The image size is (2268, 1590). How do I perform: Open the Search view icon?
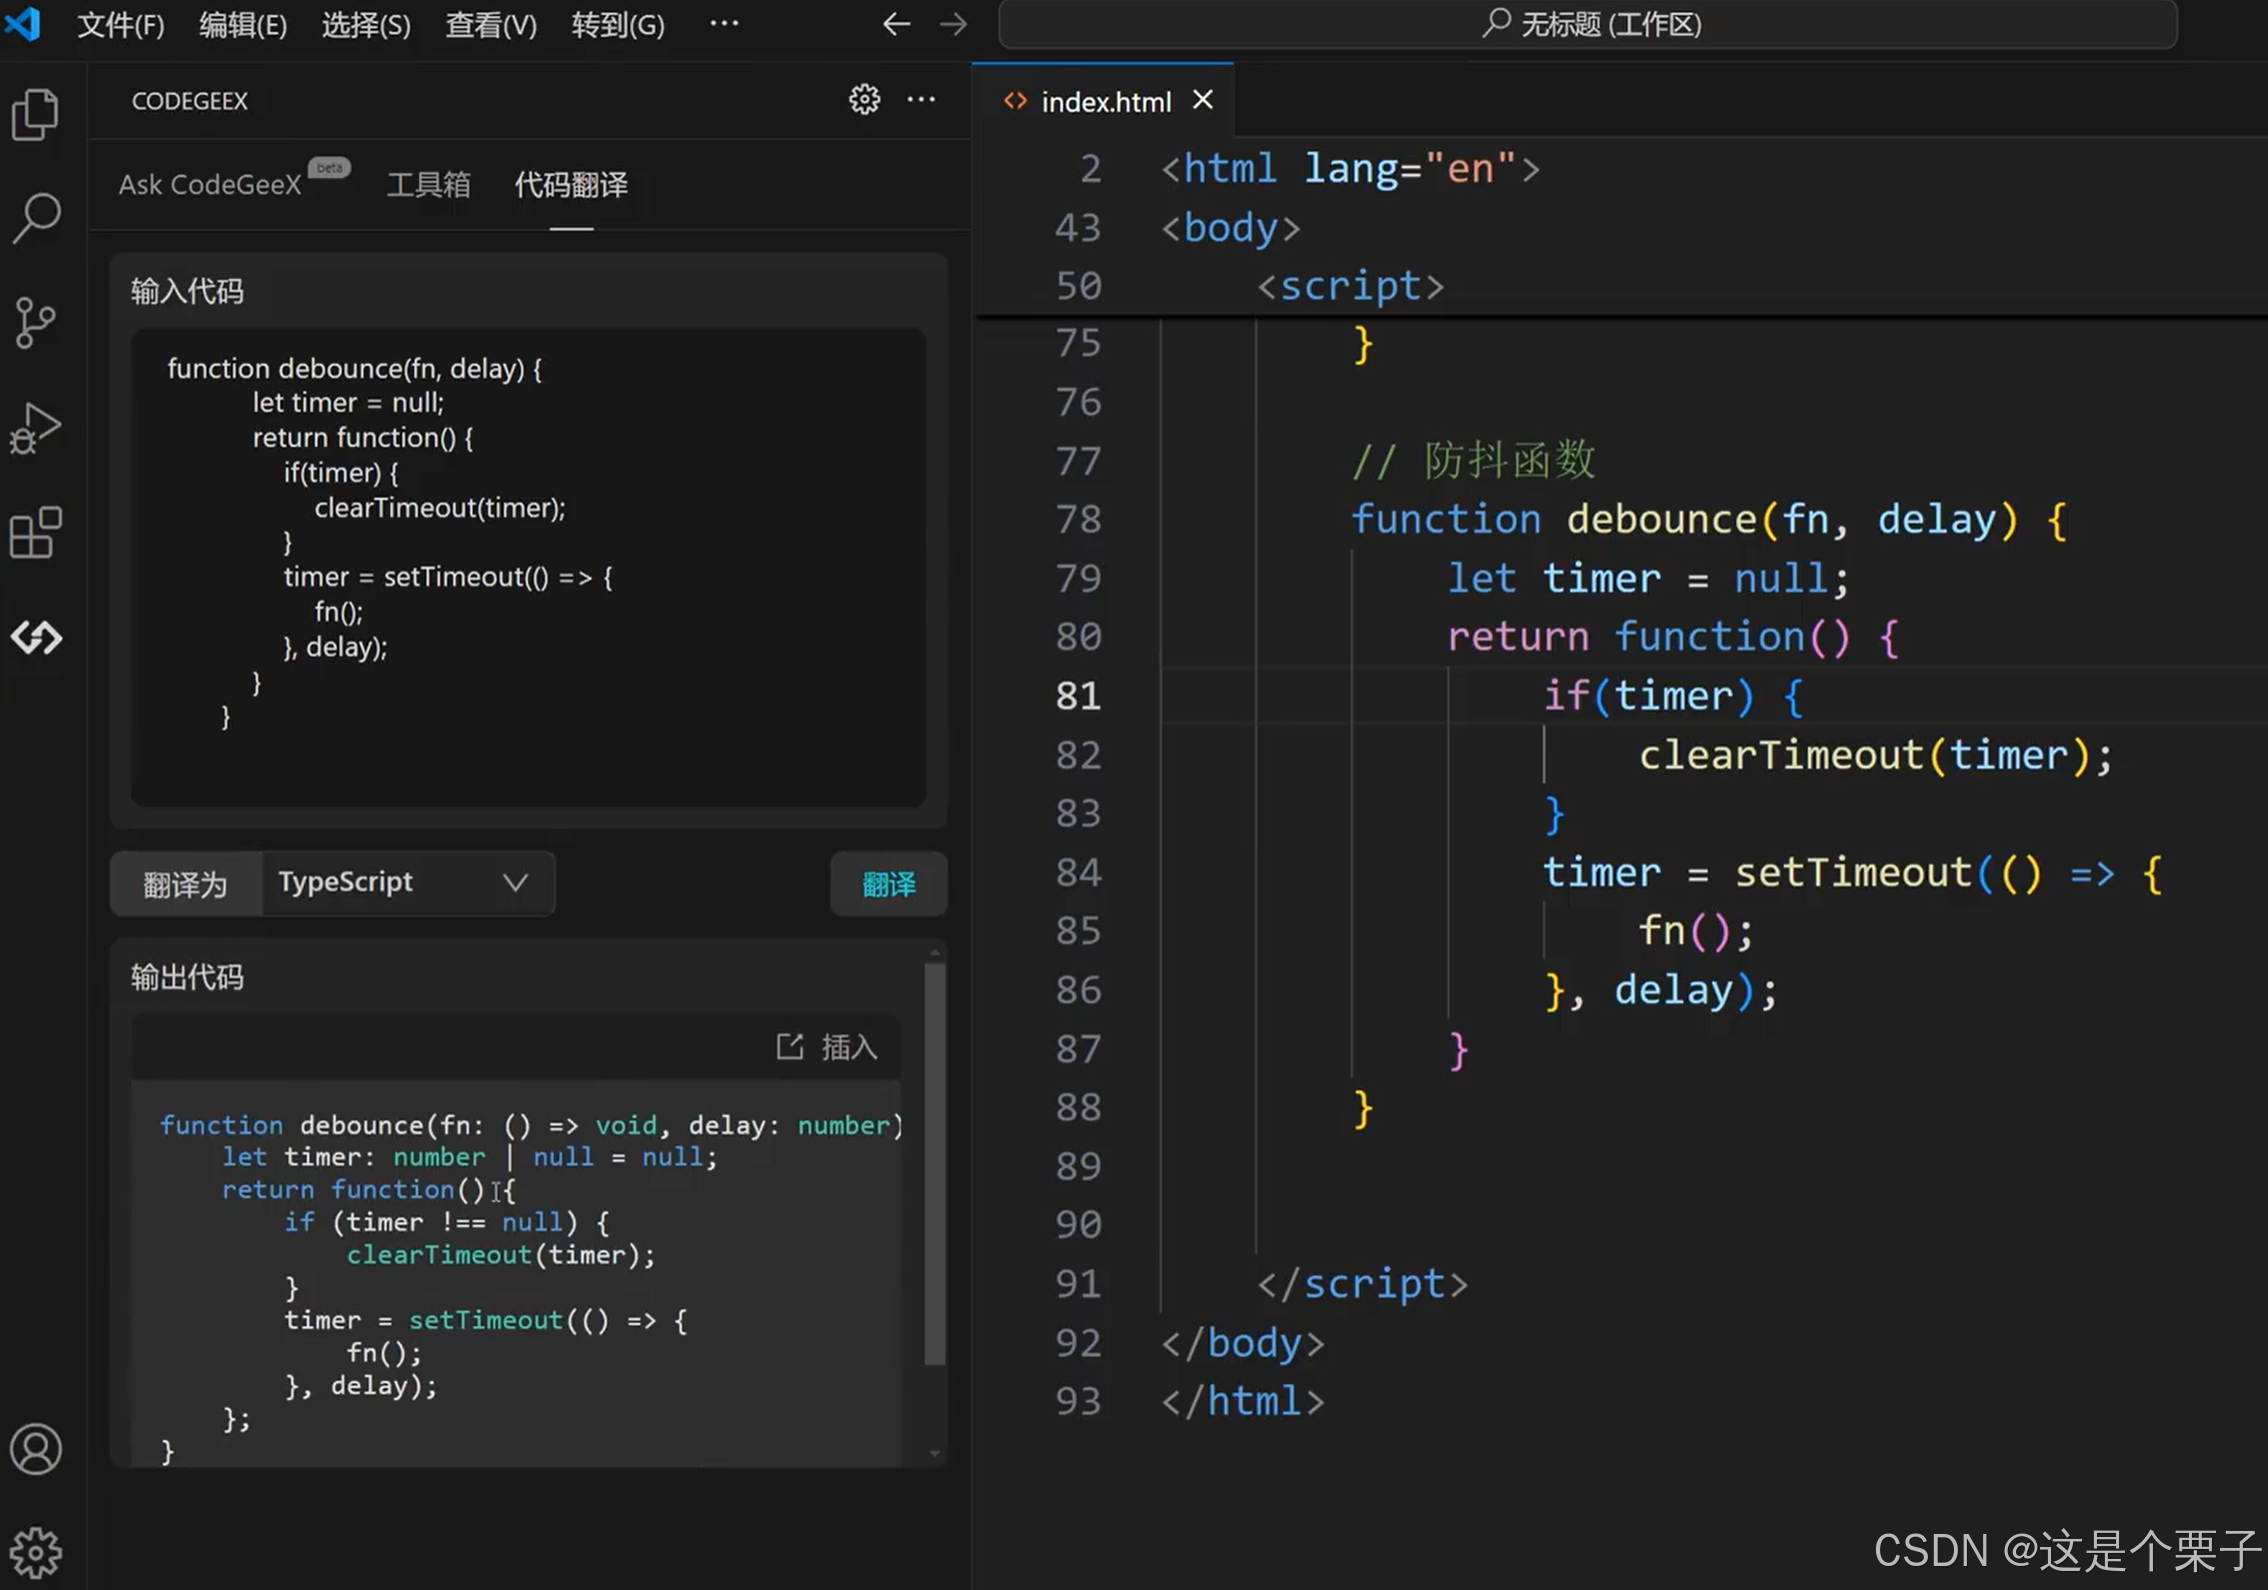coord(36,218)
